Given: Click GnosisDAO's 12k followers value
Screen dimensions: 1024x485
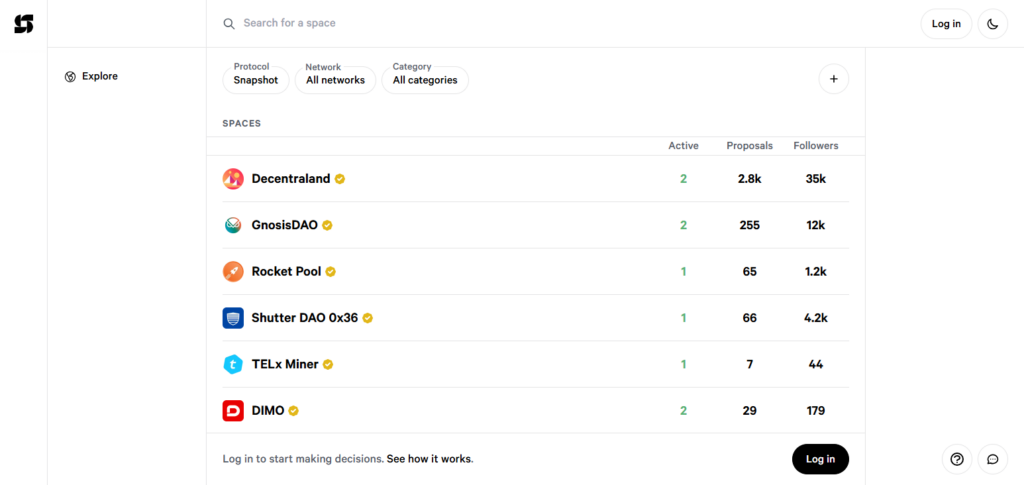Looking at the screenshot, I should (x=816, y=225).
